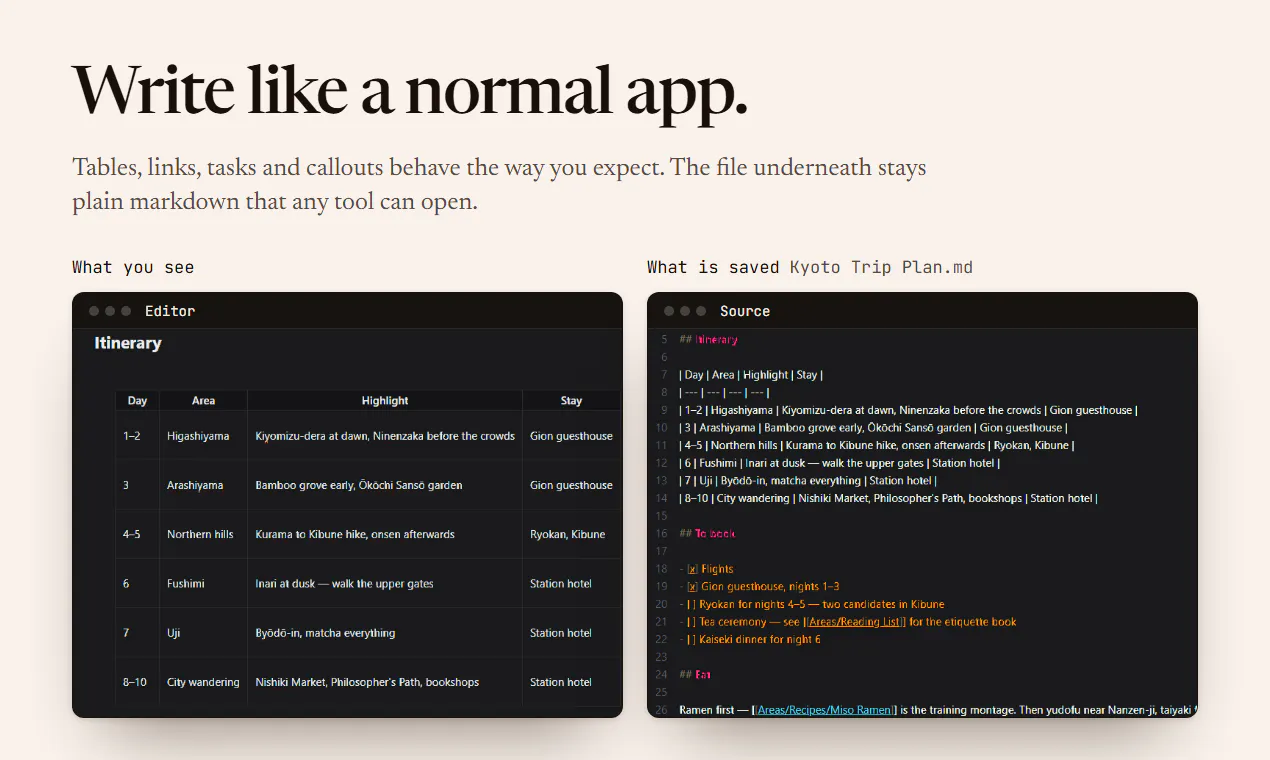1270x760 pixels.
Task: Click the "## Eat" line in Source
Action: point(695,674)
